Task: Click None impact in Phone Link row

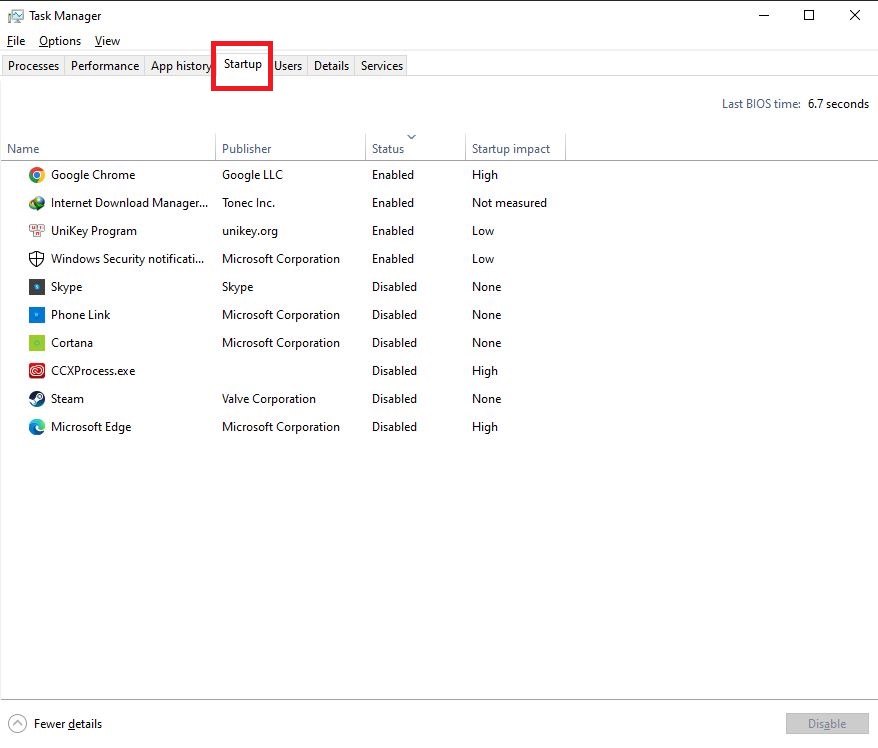Action: tap(486, 315)
